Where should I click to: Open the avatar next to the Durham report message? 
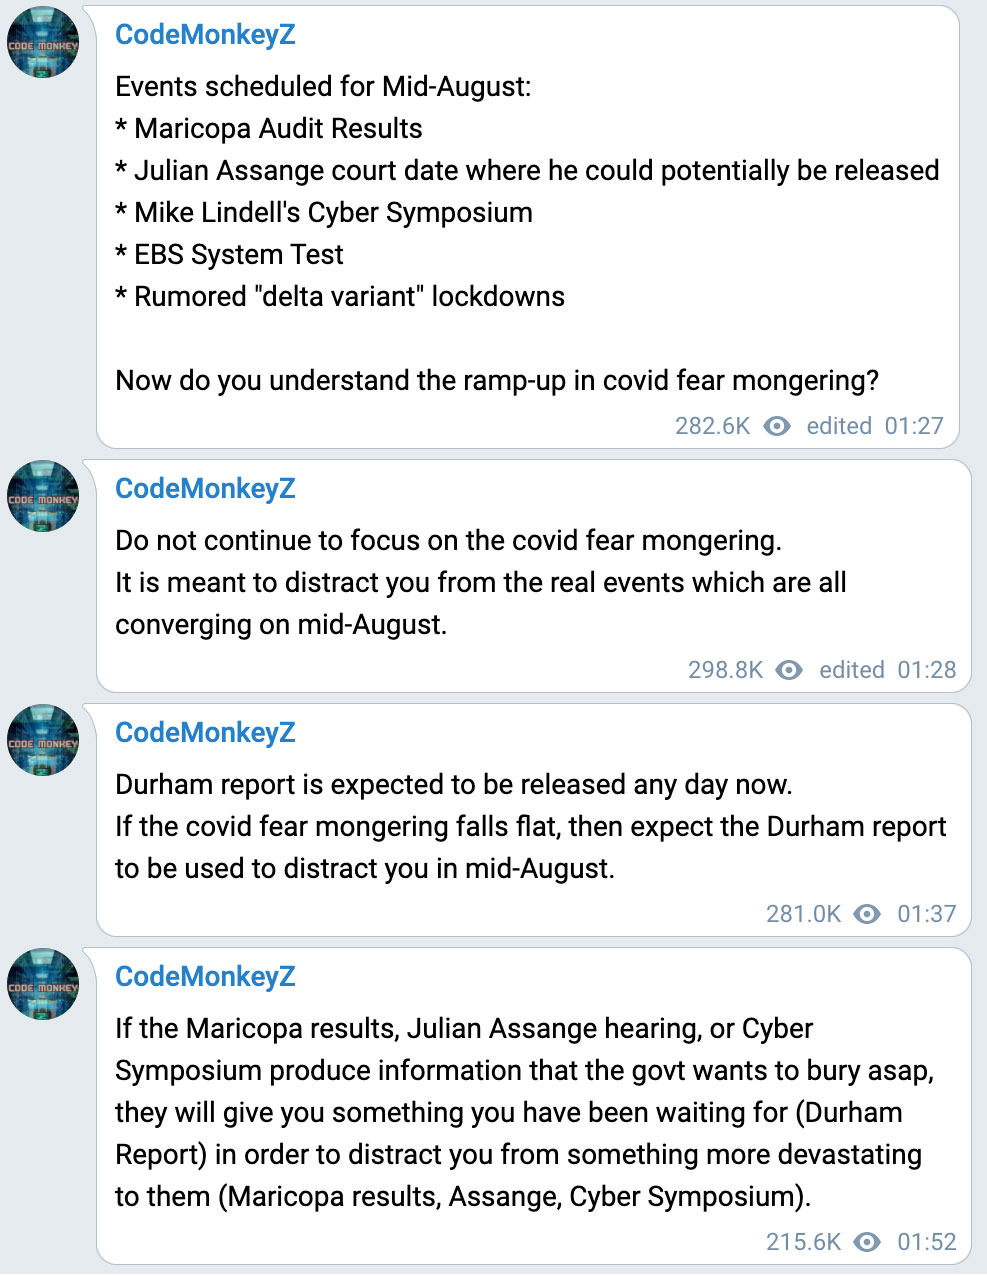pos(43,740)
